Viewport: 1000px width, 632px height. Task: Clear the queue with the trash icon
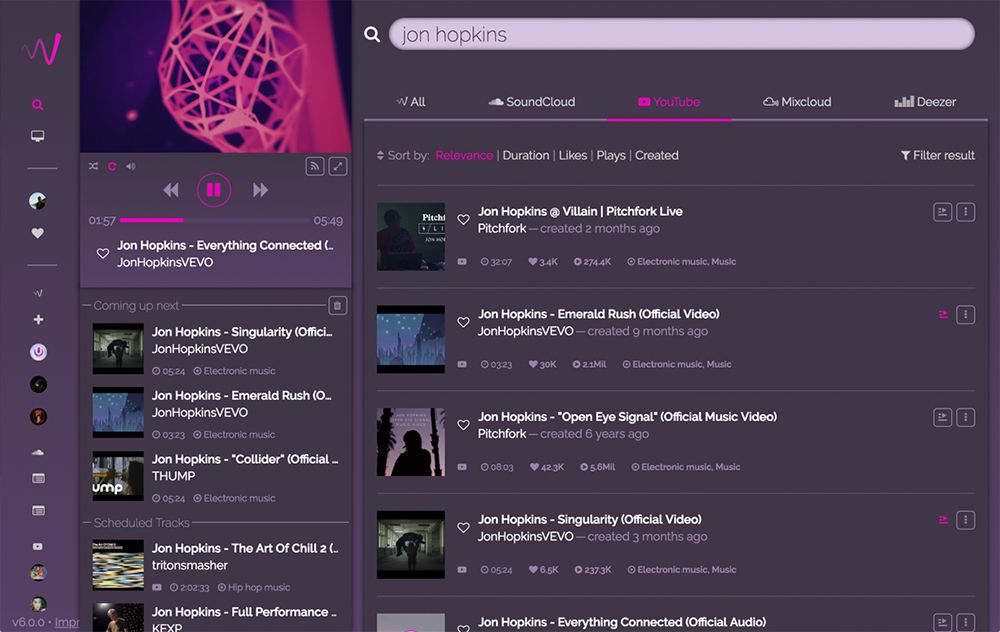pyautogui.click(x=338, y=305)
